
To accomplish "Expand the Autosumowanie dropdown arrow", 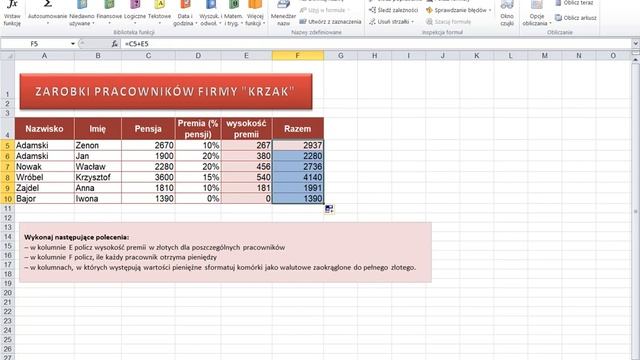I will coord(48,23).
